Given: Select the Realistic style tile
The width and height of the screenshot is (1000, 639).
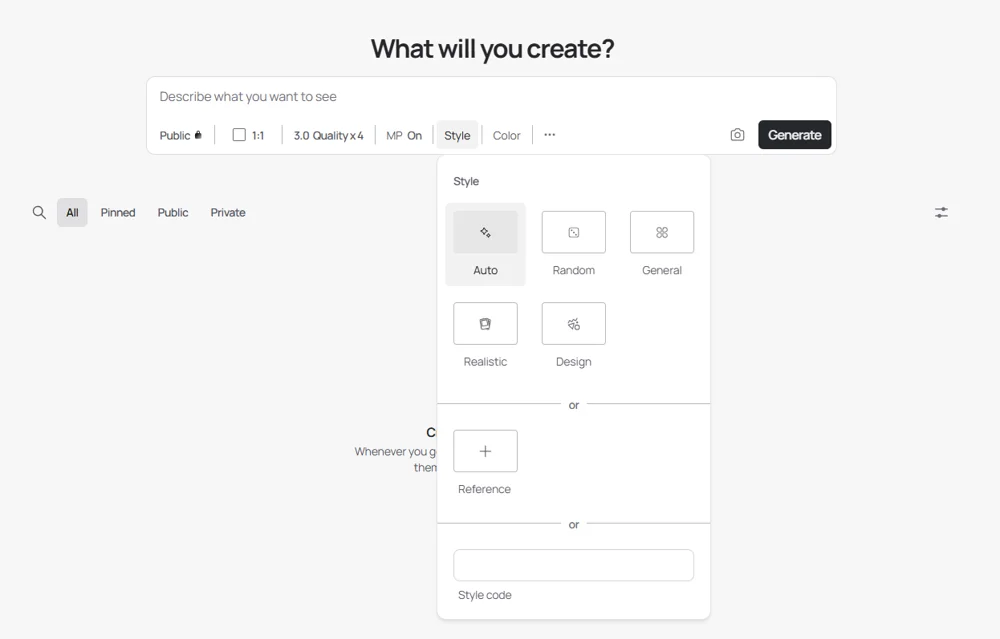Looking at the screenshot, I should 485,323.
